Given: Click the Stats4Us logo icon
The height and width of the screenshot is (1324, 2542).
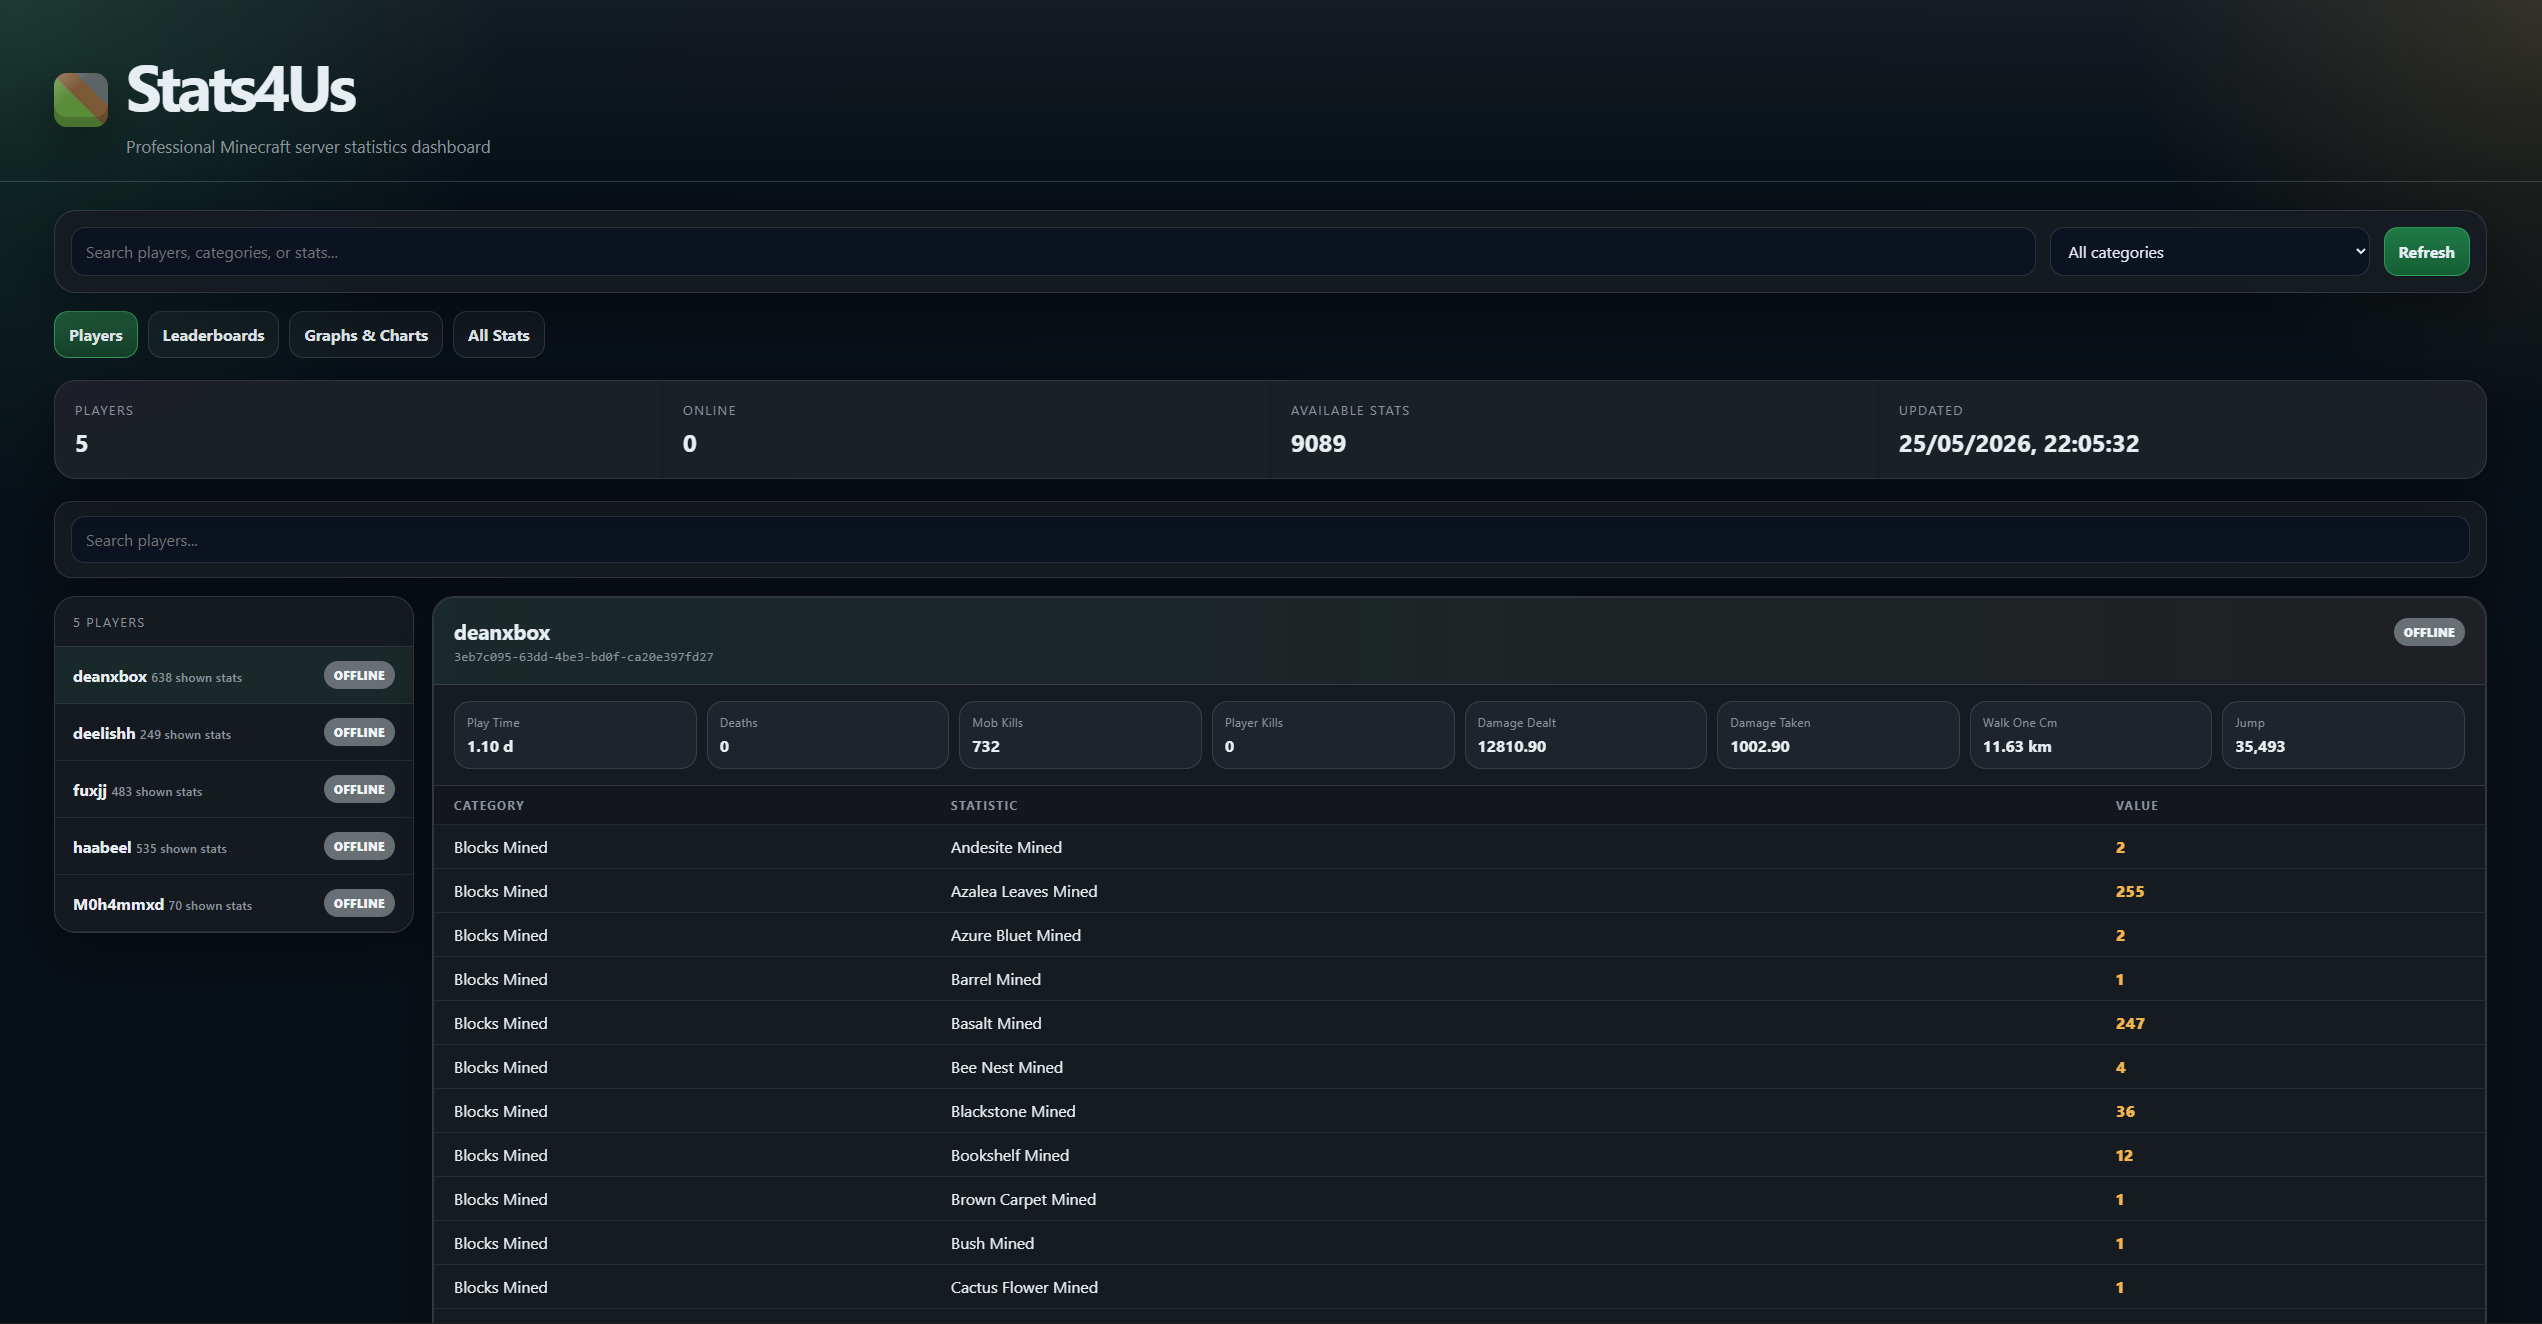Looking at the screenshot, I should coord(81,99).
